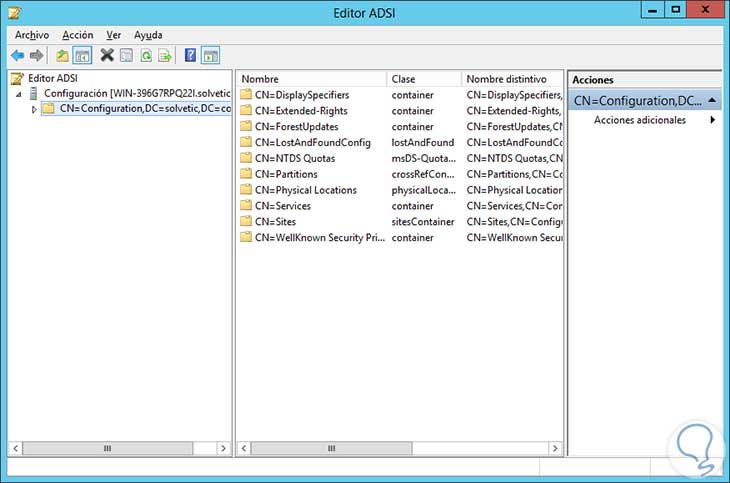The height and width of the screenshot is (483, 730).
Task: Click the Editor ADSI root notepad icon
Action: coord(17,78)
